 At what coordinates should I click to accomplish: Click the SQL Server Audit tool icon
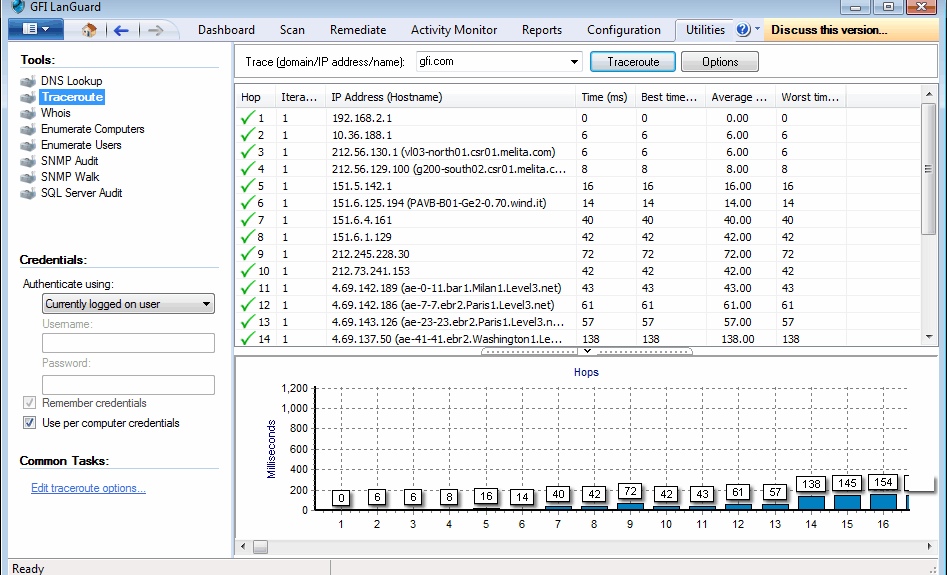(x=28, y=193)
